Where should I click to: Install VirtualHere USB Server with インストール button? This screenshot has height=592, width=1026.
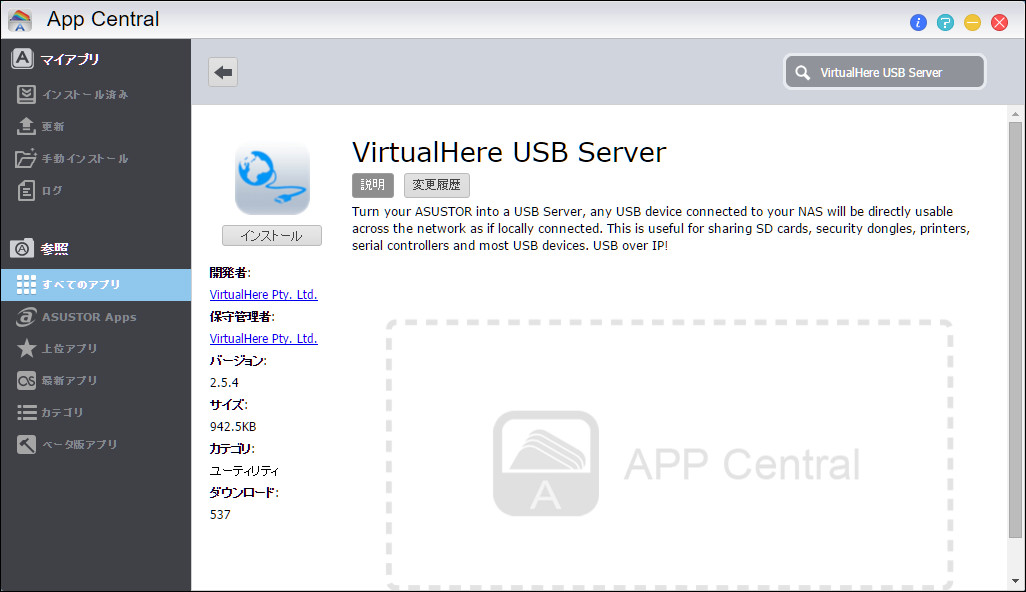(271, 234)
